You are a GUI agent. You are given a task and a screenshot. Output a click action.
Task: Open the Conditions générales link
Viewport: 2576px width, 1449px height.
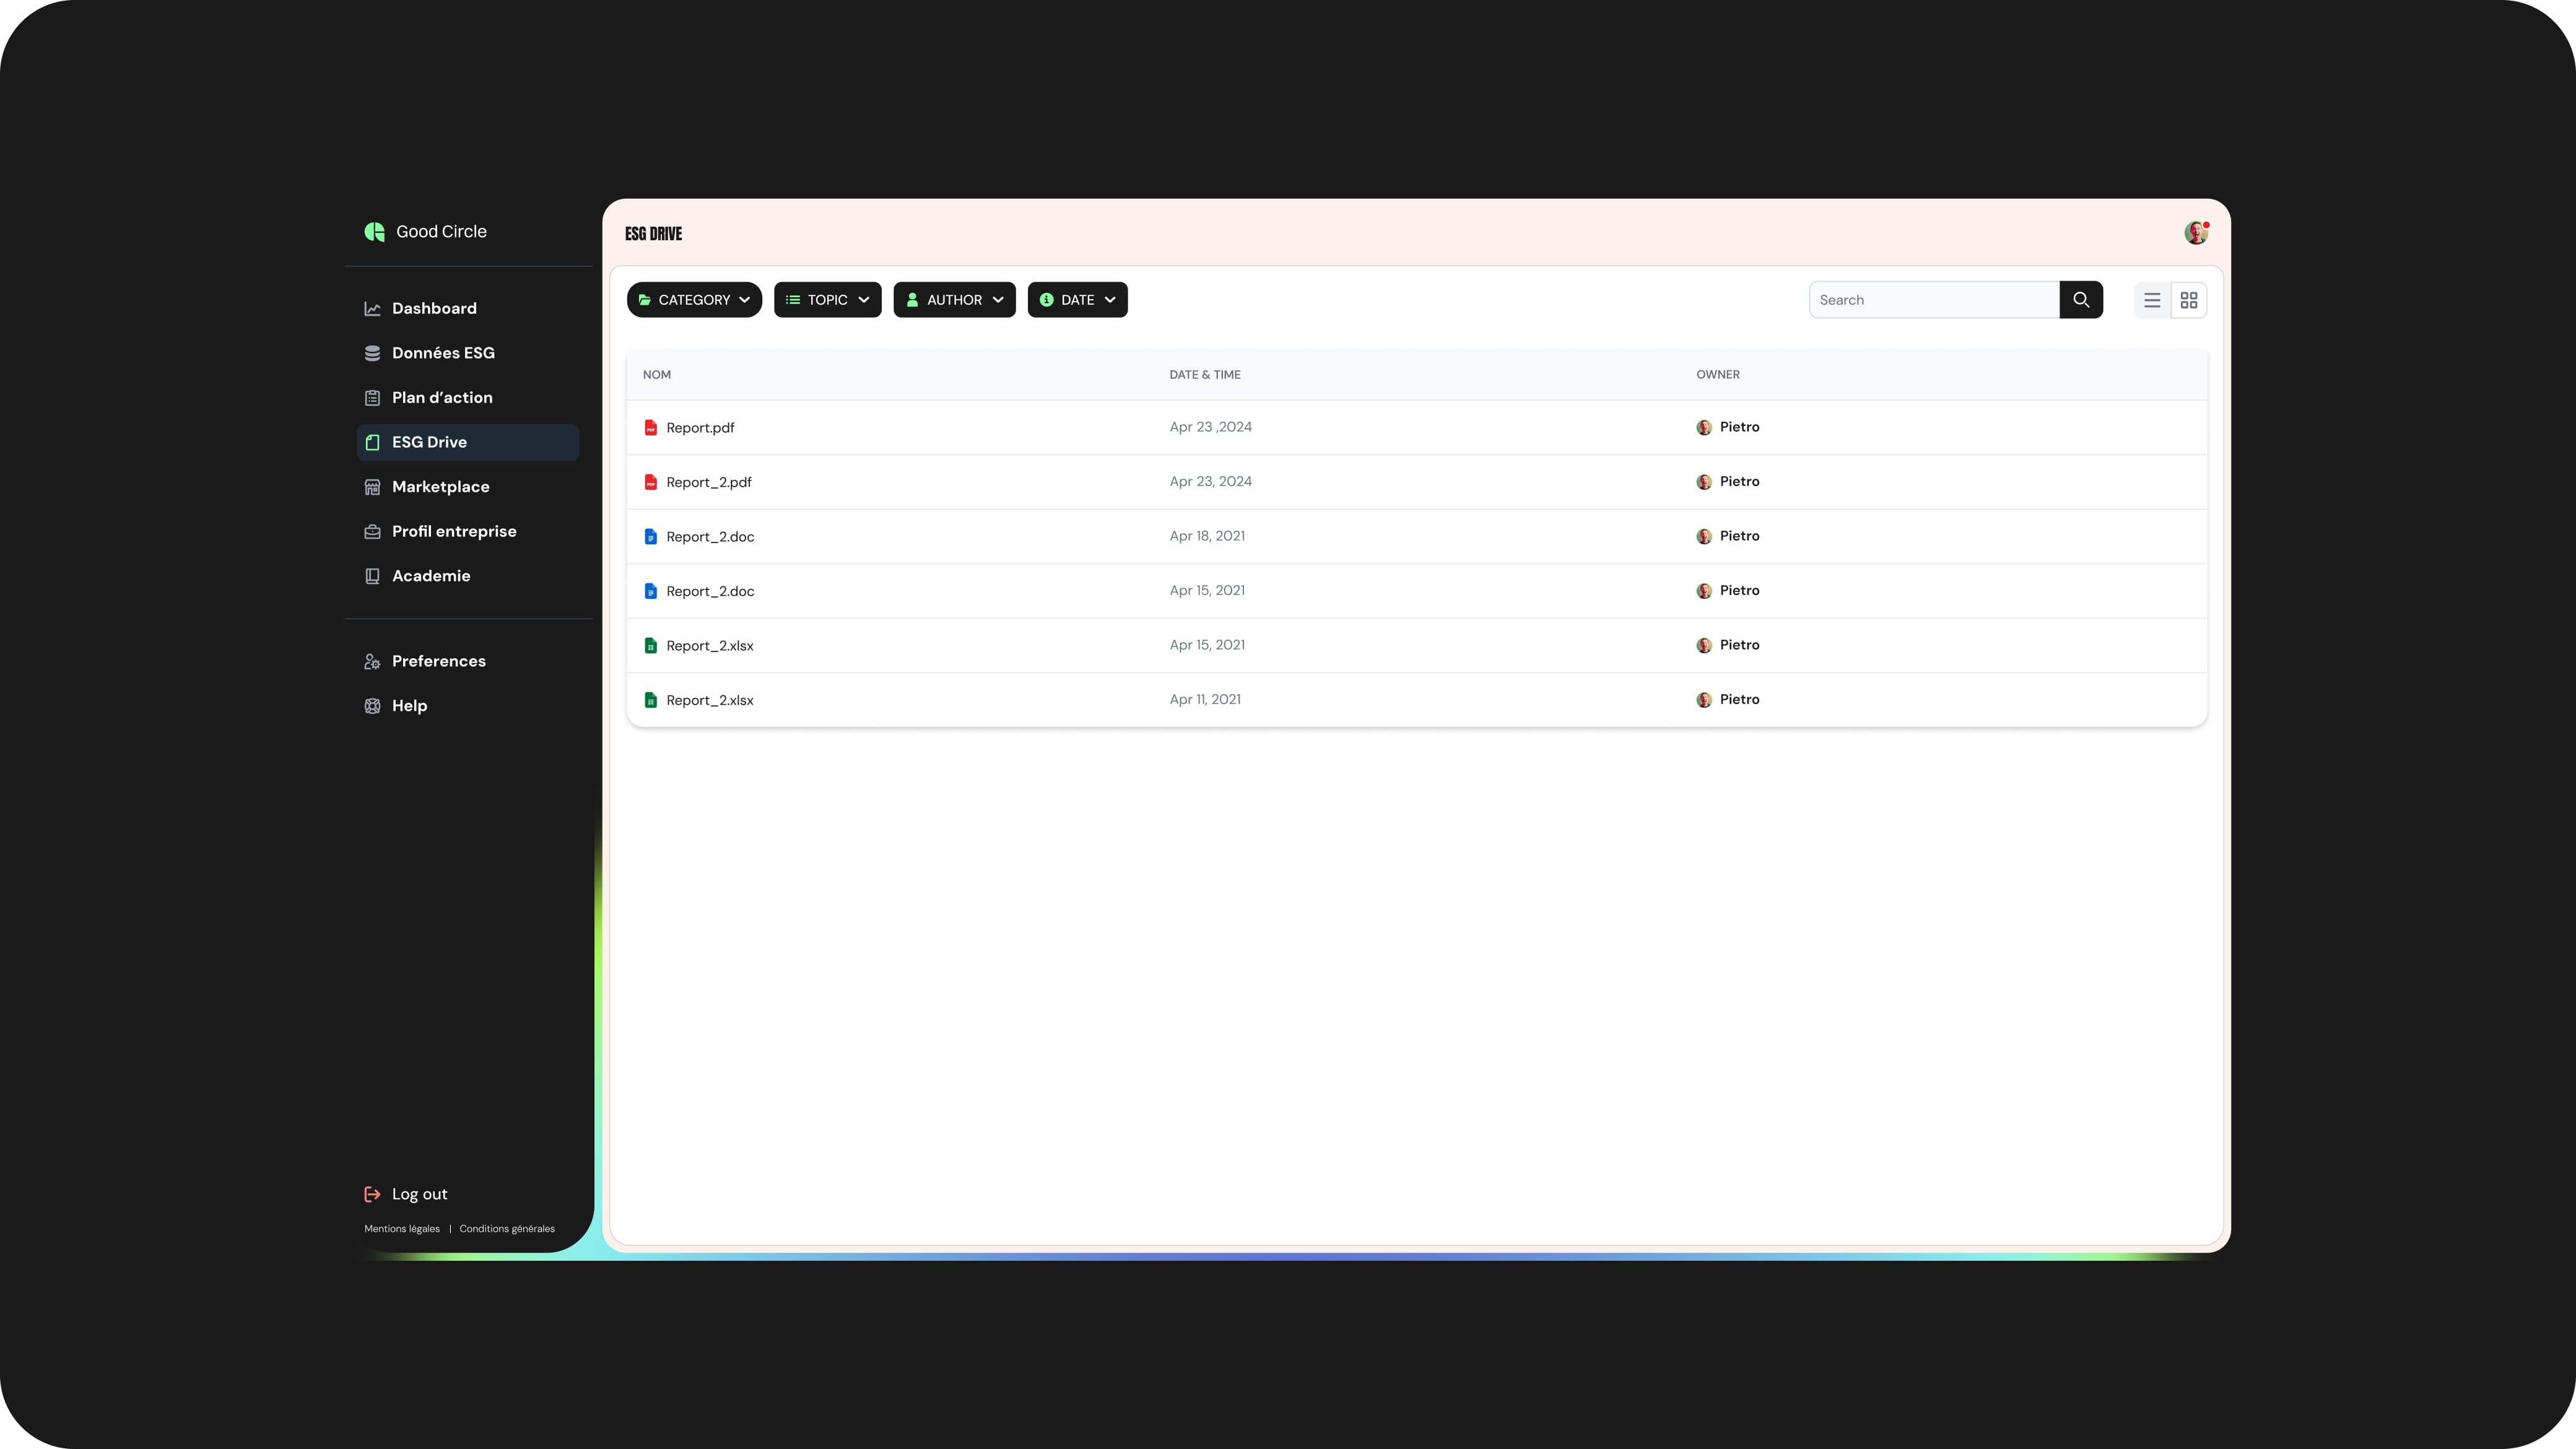coord(507,1229)
